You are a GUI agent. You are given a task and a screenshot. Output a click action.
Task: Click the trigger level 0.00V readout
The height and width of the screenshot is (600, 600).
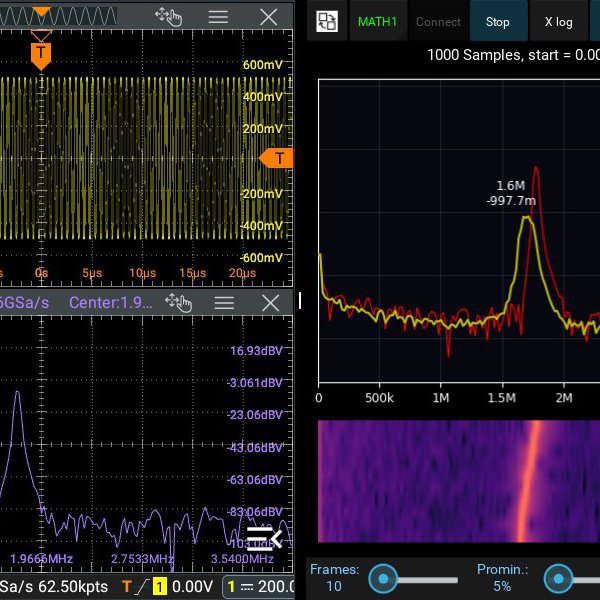(192, 586)
